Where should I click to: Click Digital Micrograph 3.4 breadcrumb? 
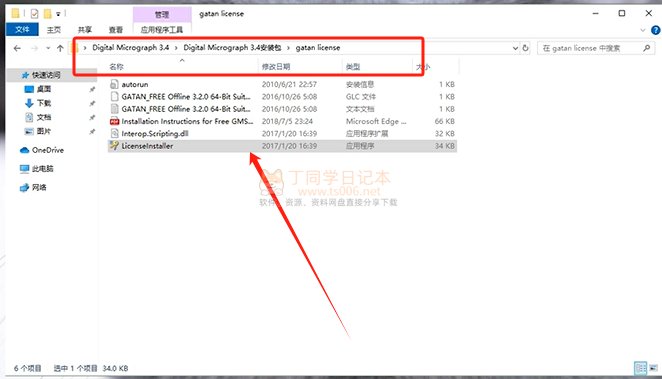tap(130, 48)
